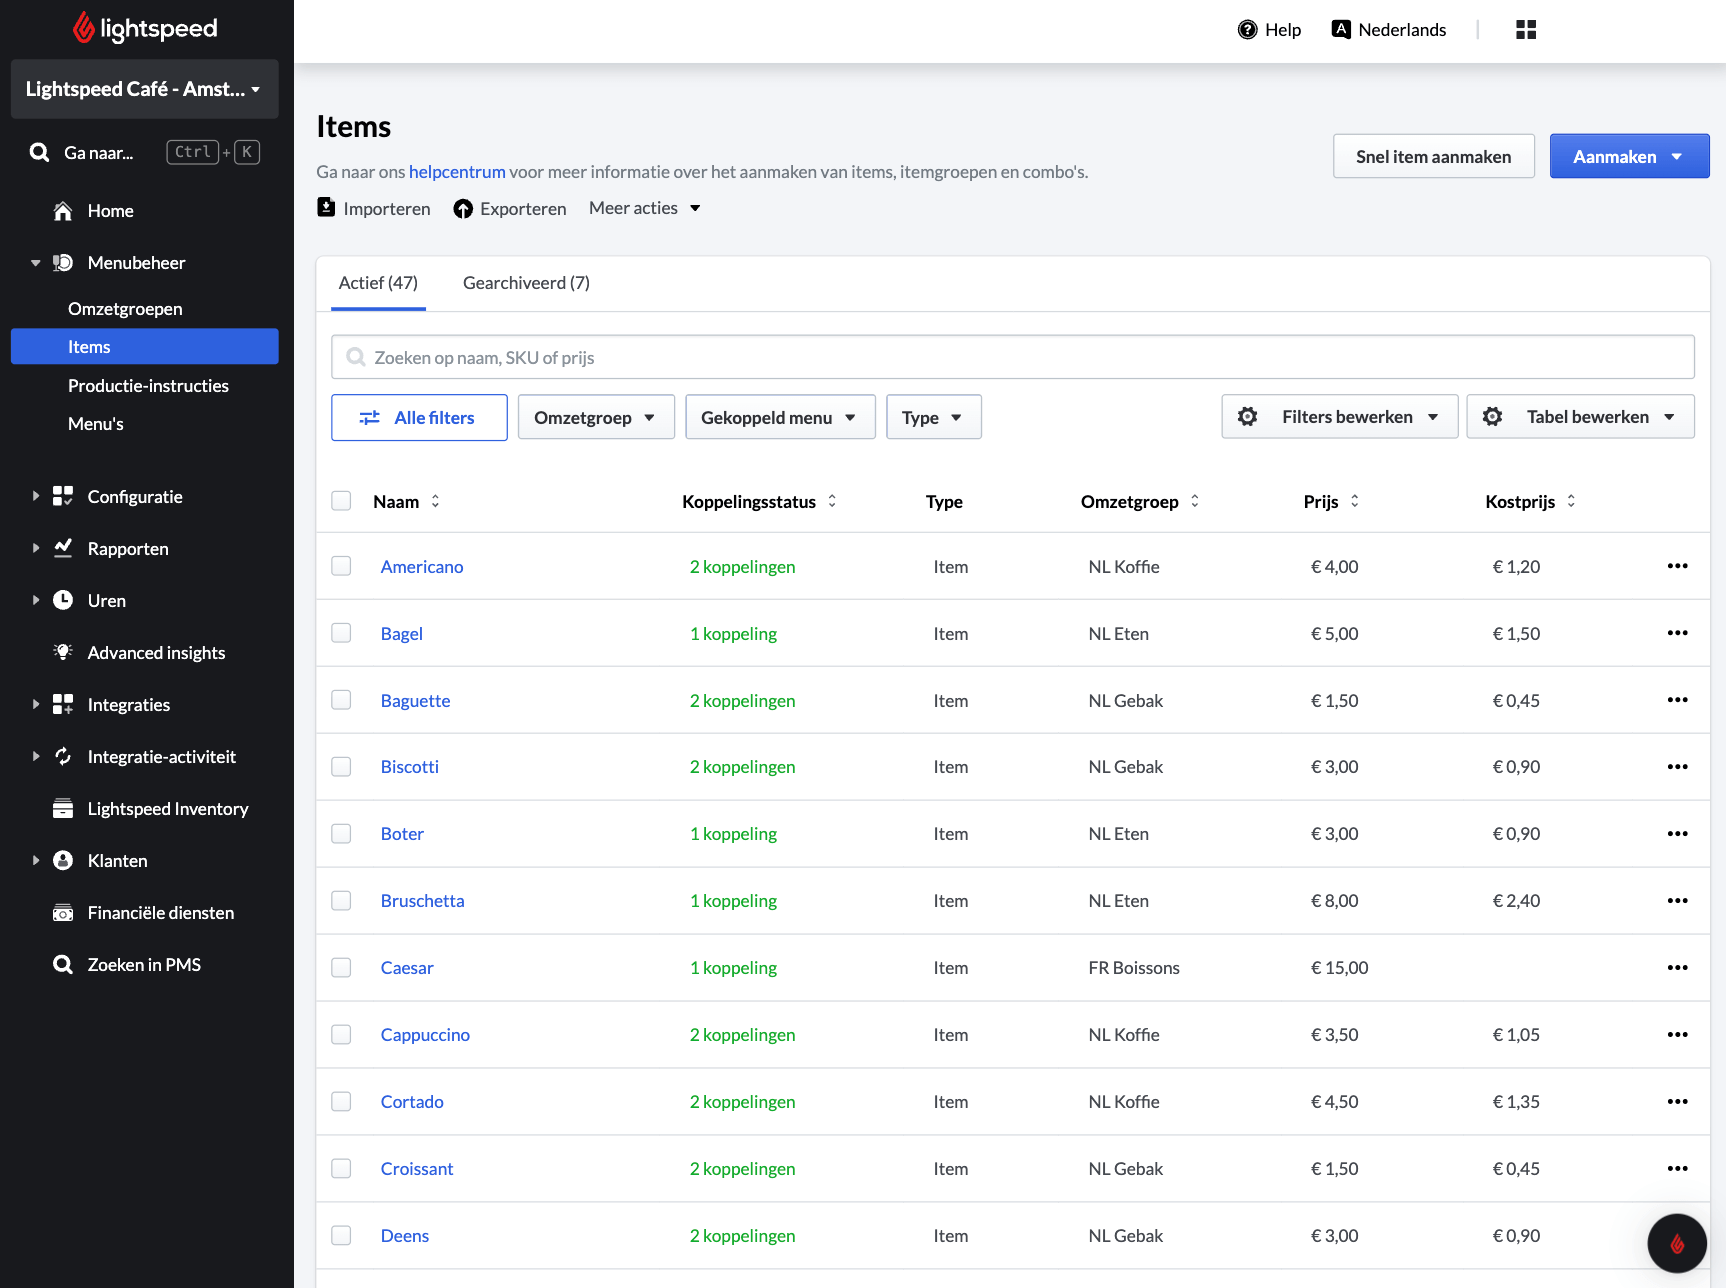1726x1288 pixels.
Task: Click the Help question mark icon
Action: (x=1247, y=30)
